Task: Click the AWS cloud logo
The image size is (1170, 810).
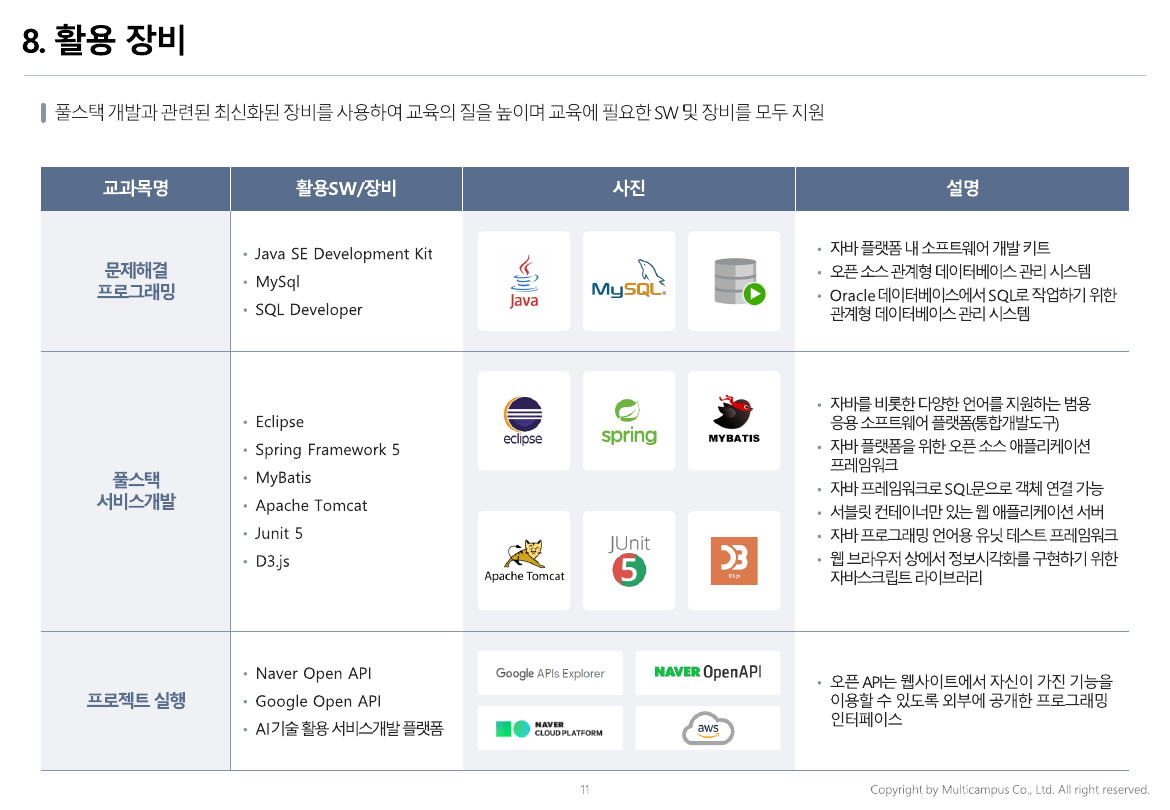Action: (708, 729)
